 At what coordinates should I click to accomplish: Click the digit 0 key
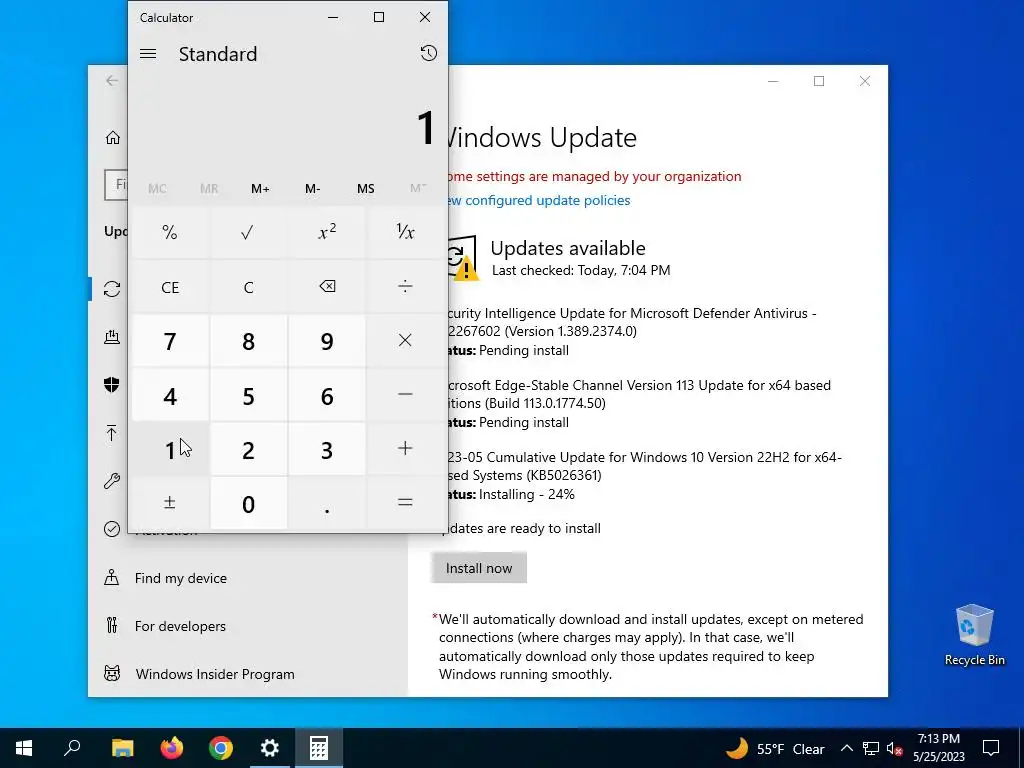[x=248, y=503]
